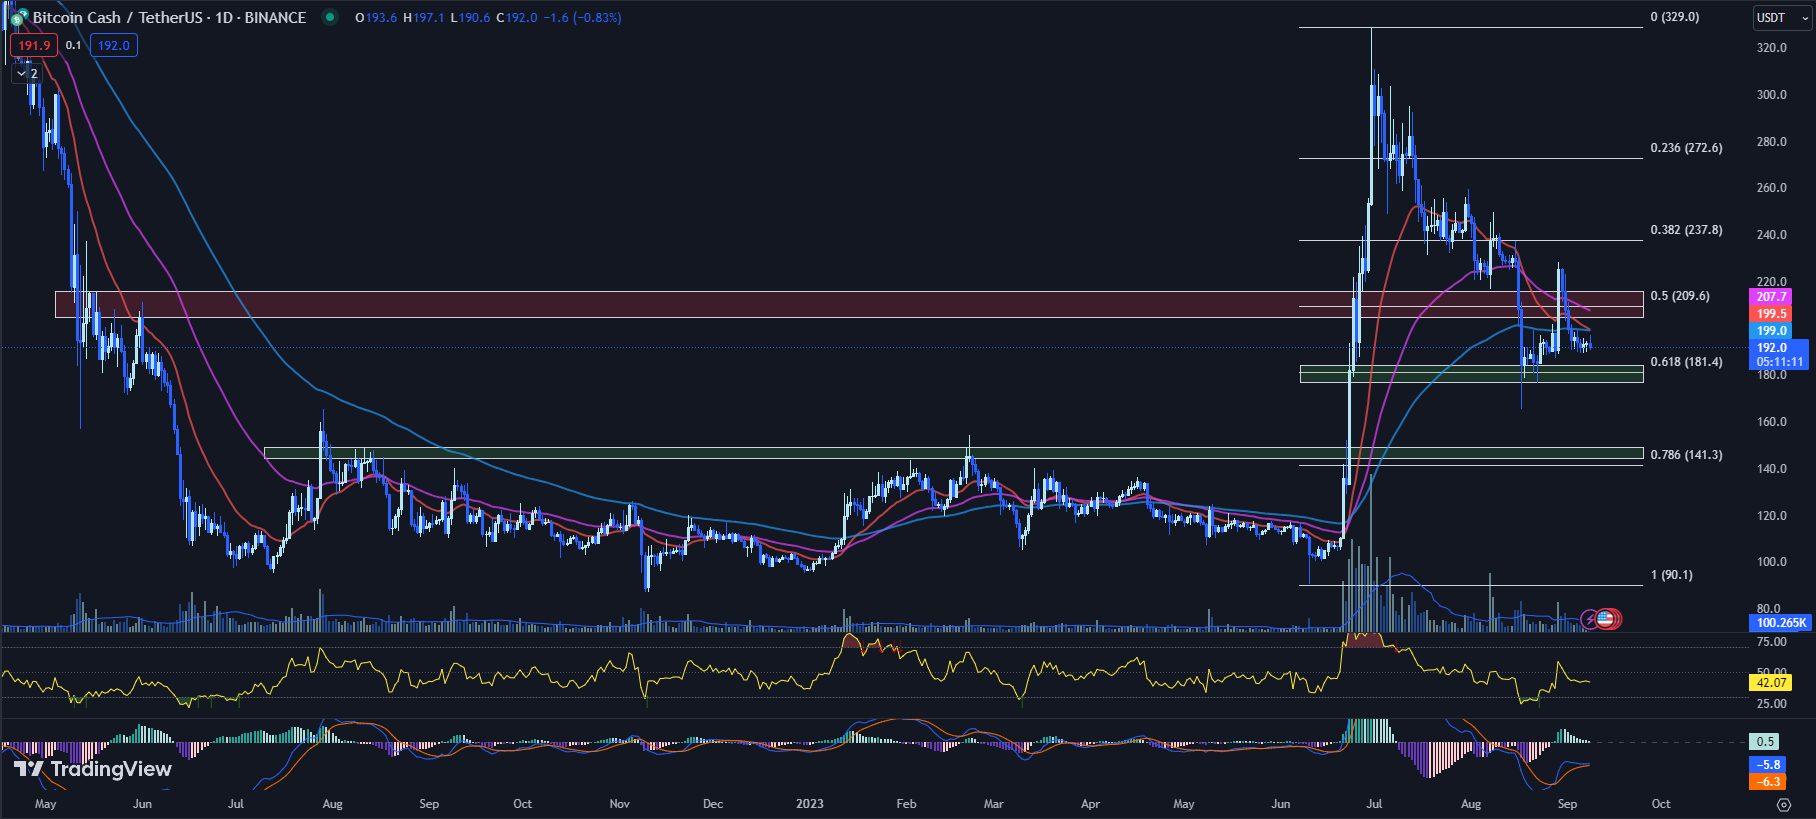This screenshot has width=1816, height=819.
Task: Click the blue 199.0 moving average price tag
Action: pyautogui.click(x=1771, y=331)
